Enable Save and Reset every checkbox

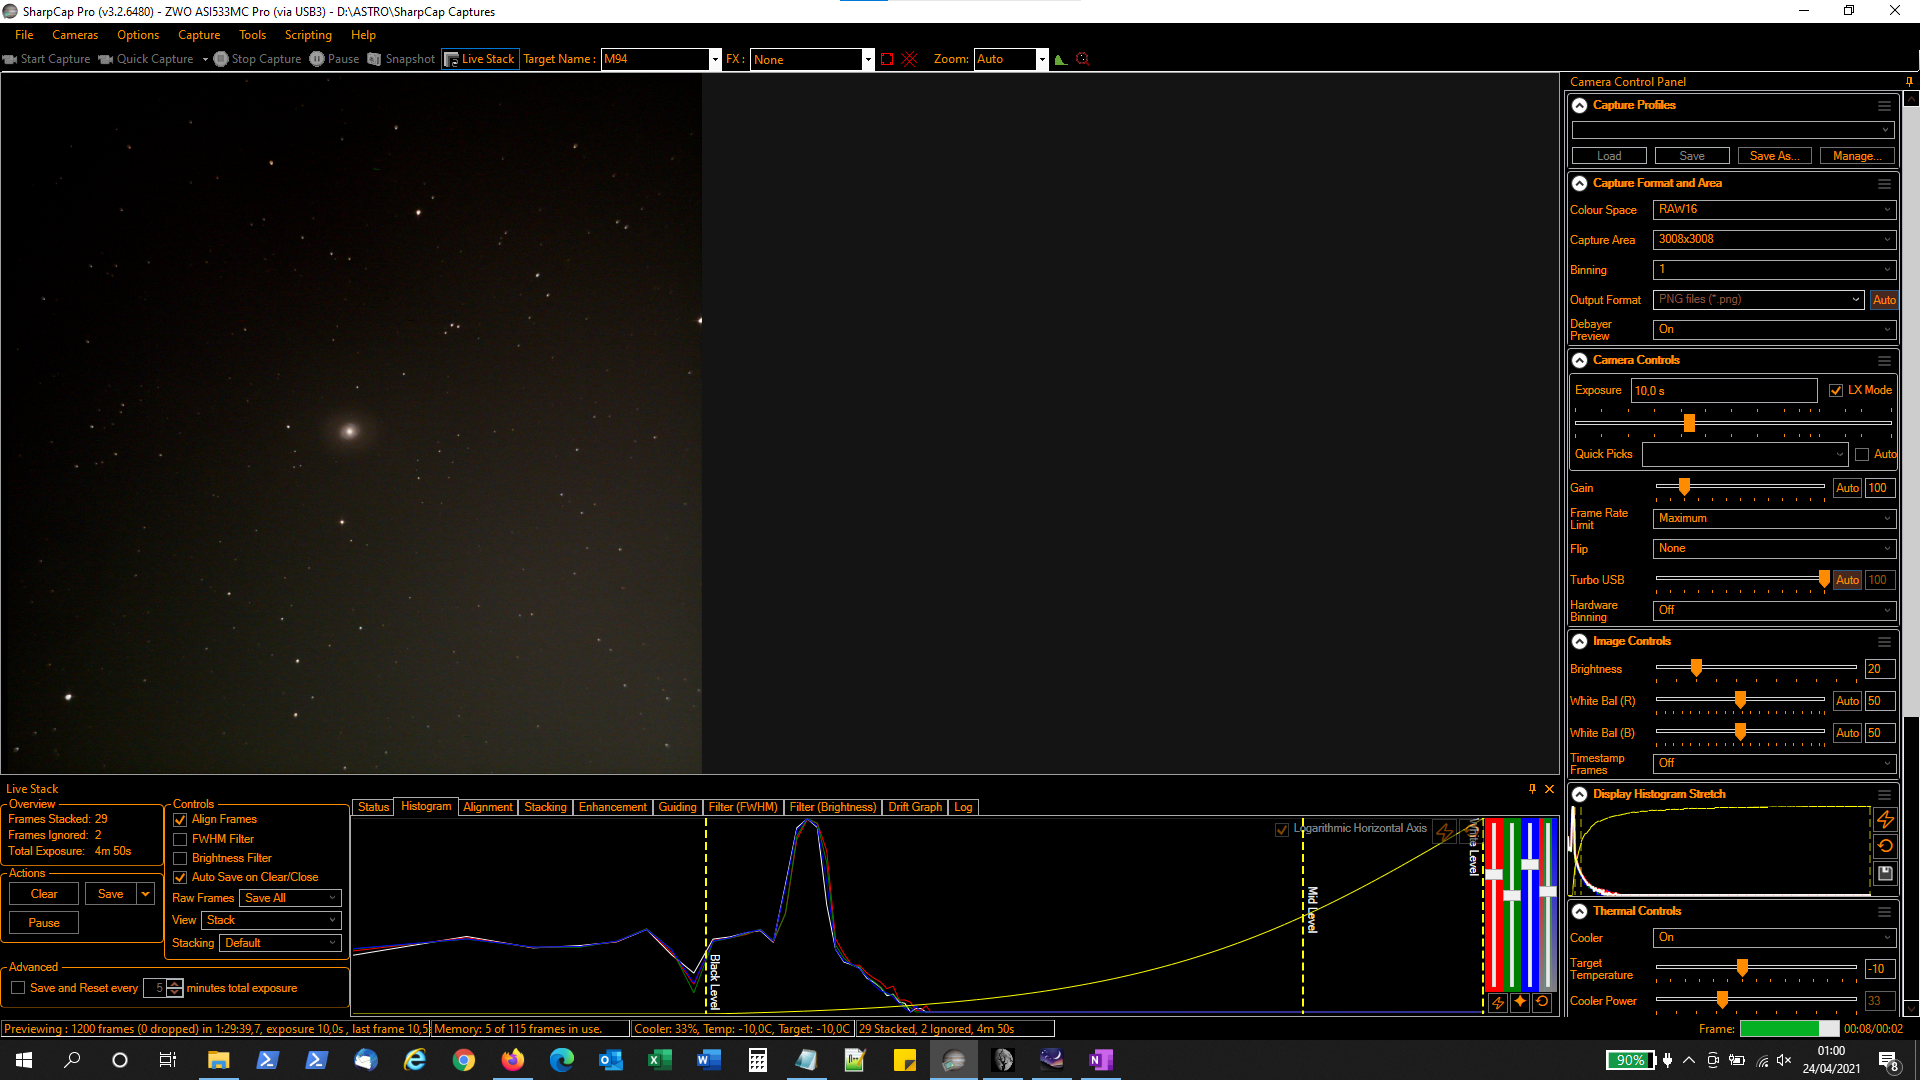click(x=18, y=988)
